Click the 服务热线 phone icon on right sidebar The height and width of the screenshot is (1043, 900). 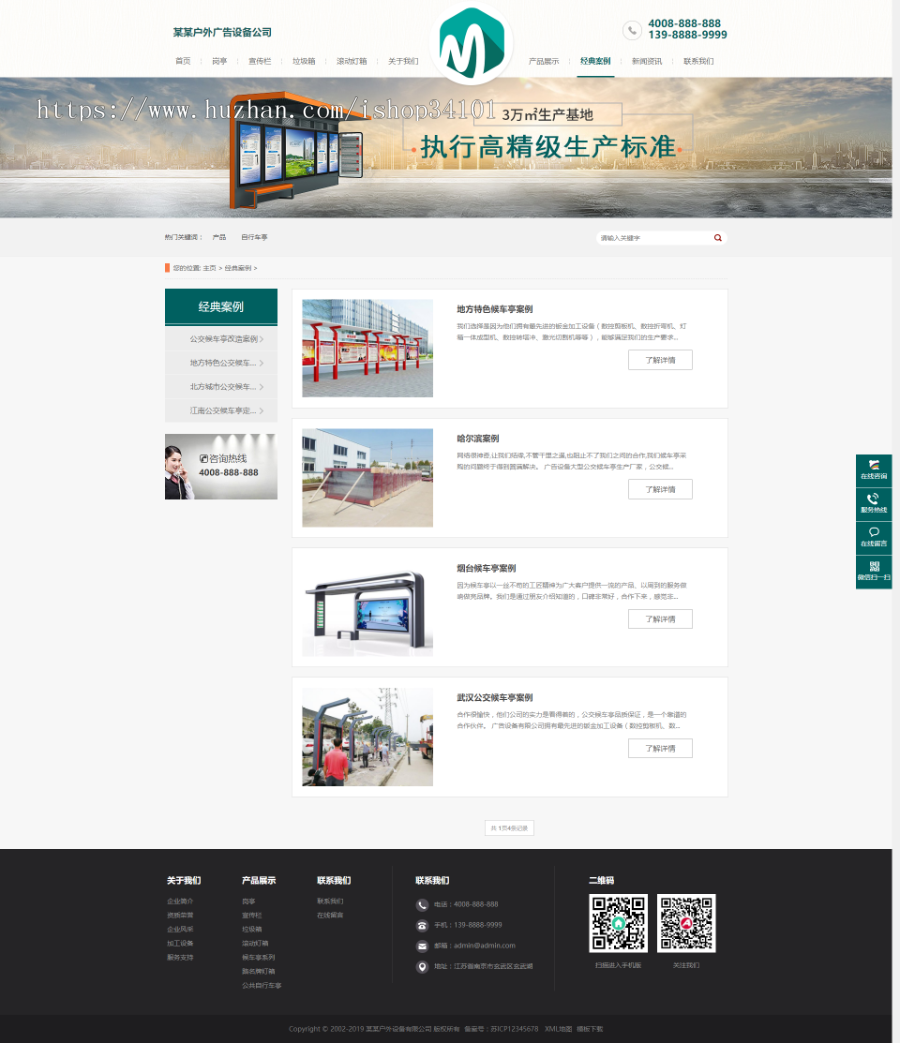tap(875, 499)
